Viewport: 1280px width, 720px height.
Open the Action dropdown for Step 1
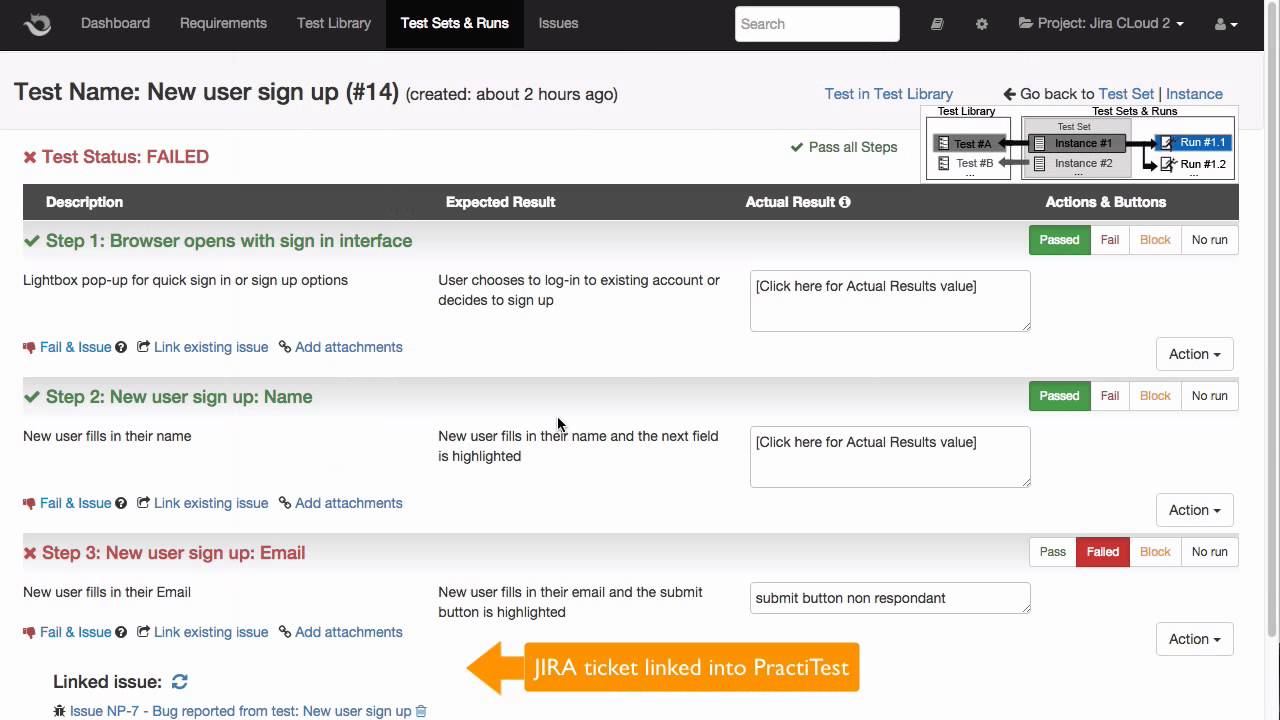[x=1194, y=354]
